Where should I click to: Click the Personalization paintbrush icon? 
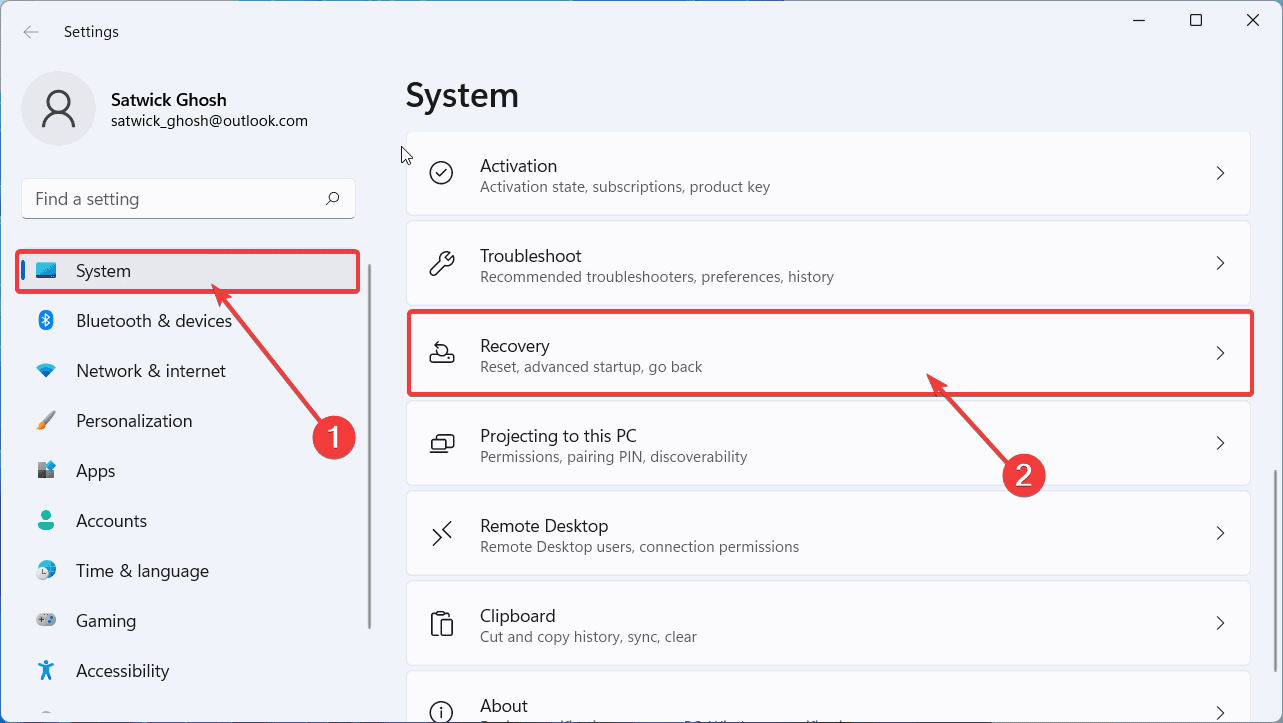point(46,421)
